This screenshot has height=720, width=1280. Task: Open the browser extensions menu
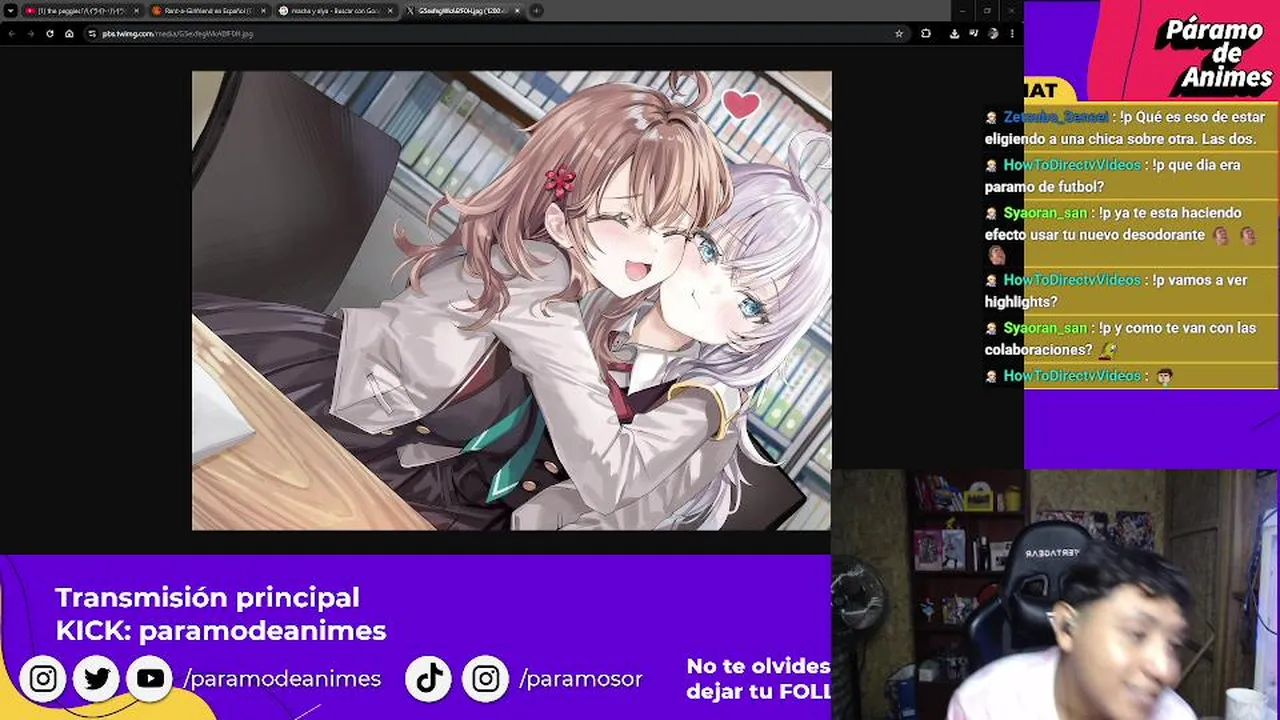click(x=926, y=33)
